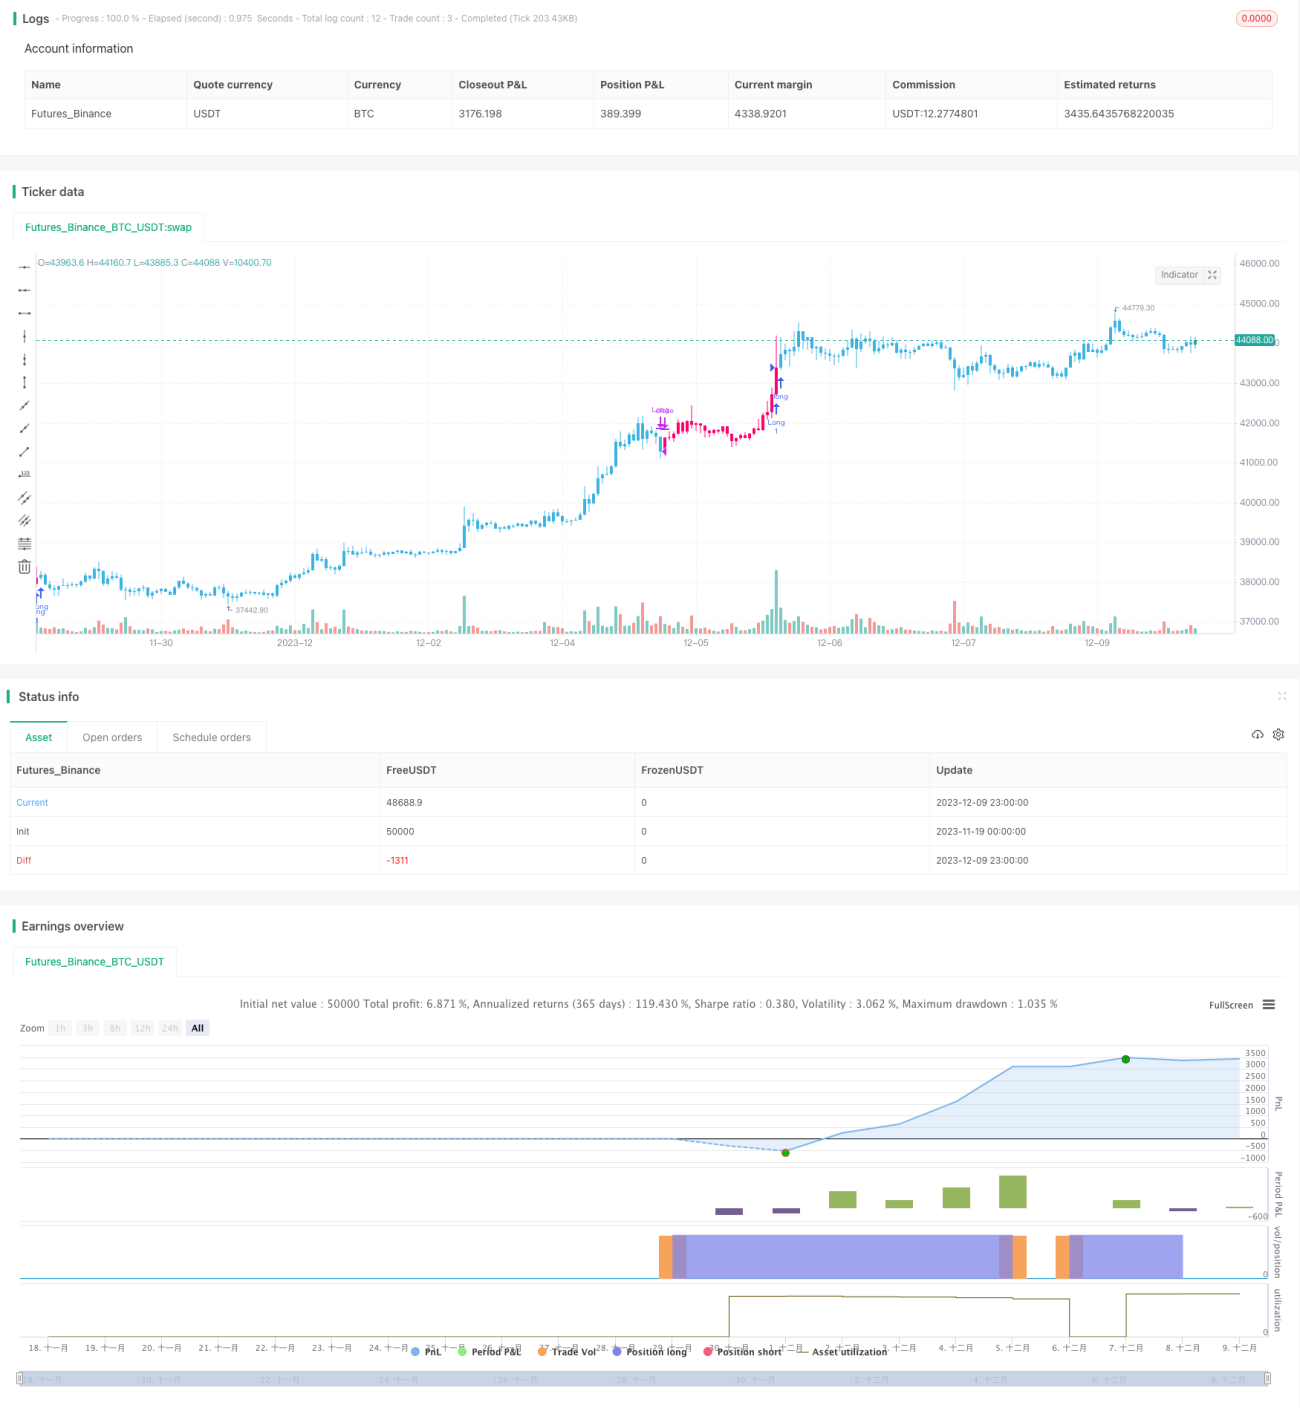
Task: Switch to the Schedule orders tab
Action: pyautogui.click(x=212, y=737)
